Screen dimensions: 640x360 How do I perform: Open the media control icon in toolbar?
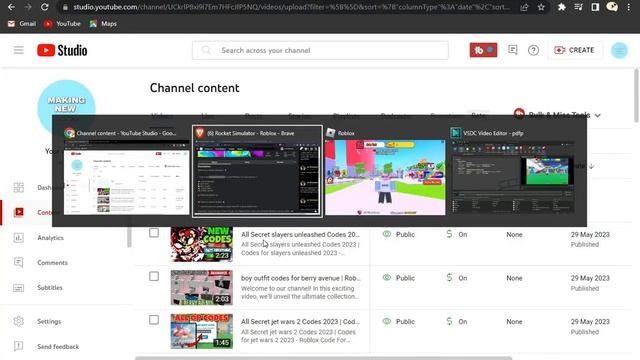pyautogui.click(x=578, y=7)
